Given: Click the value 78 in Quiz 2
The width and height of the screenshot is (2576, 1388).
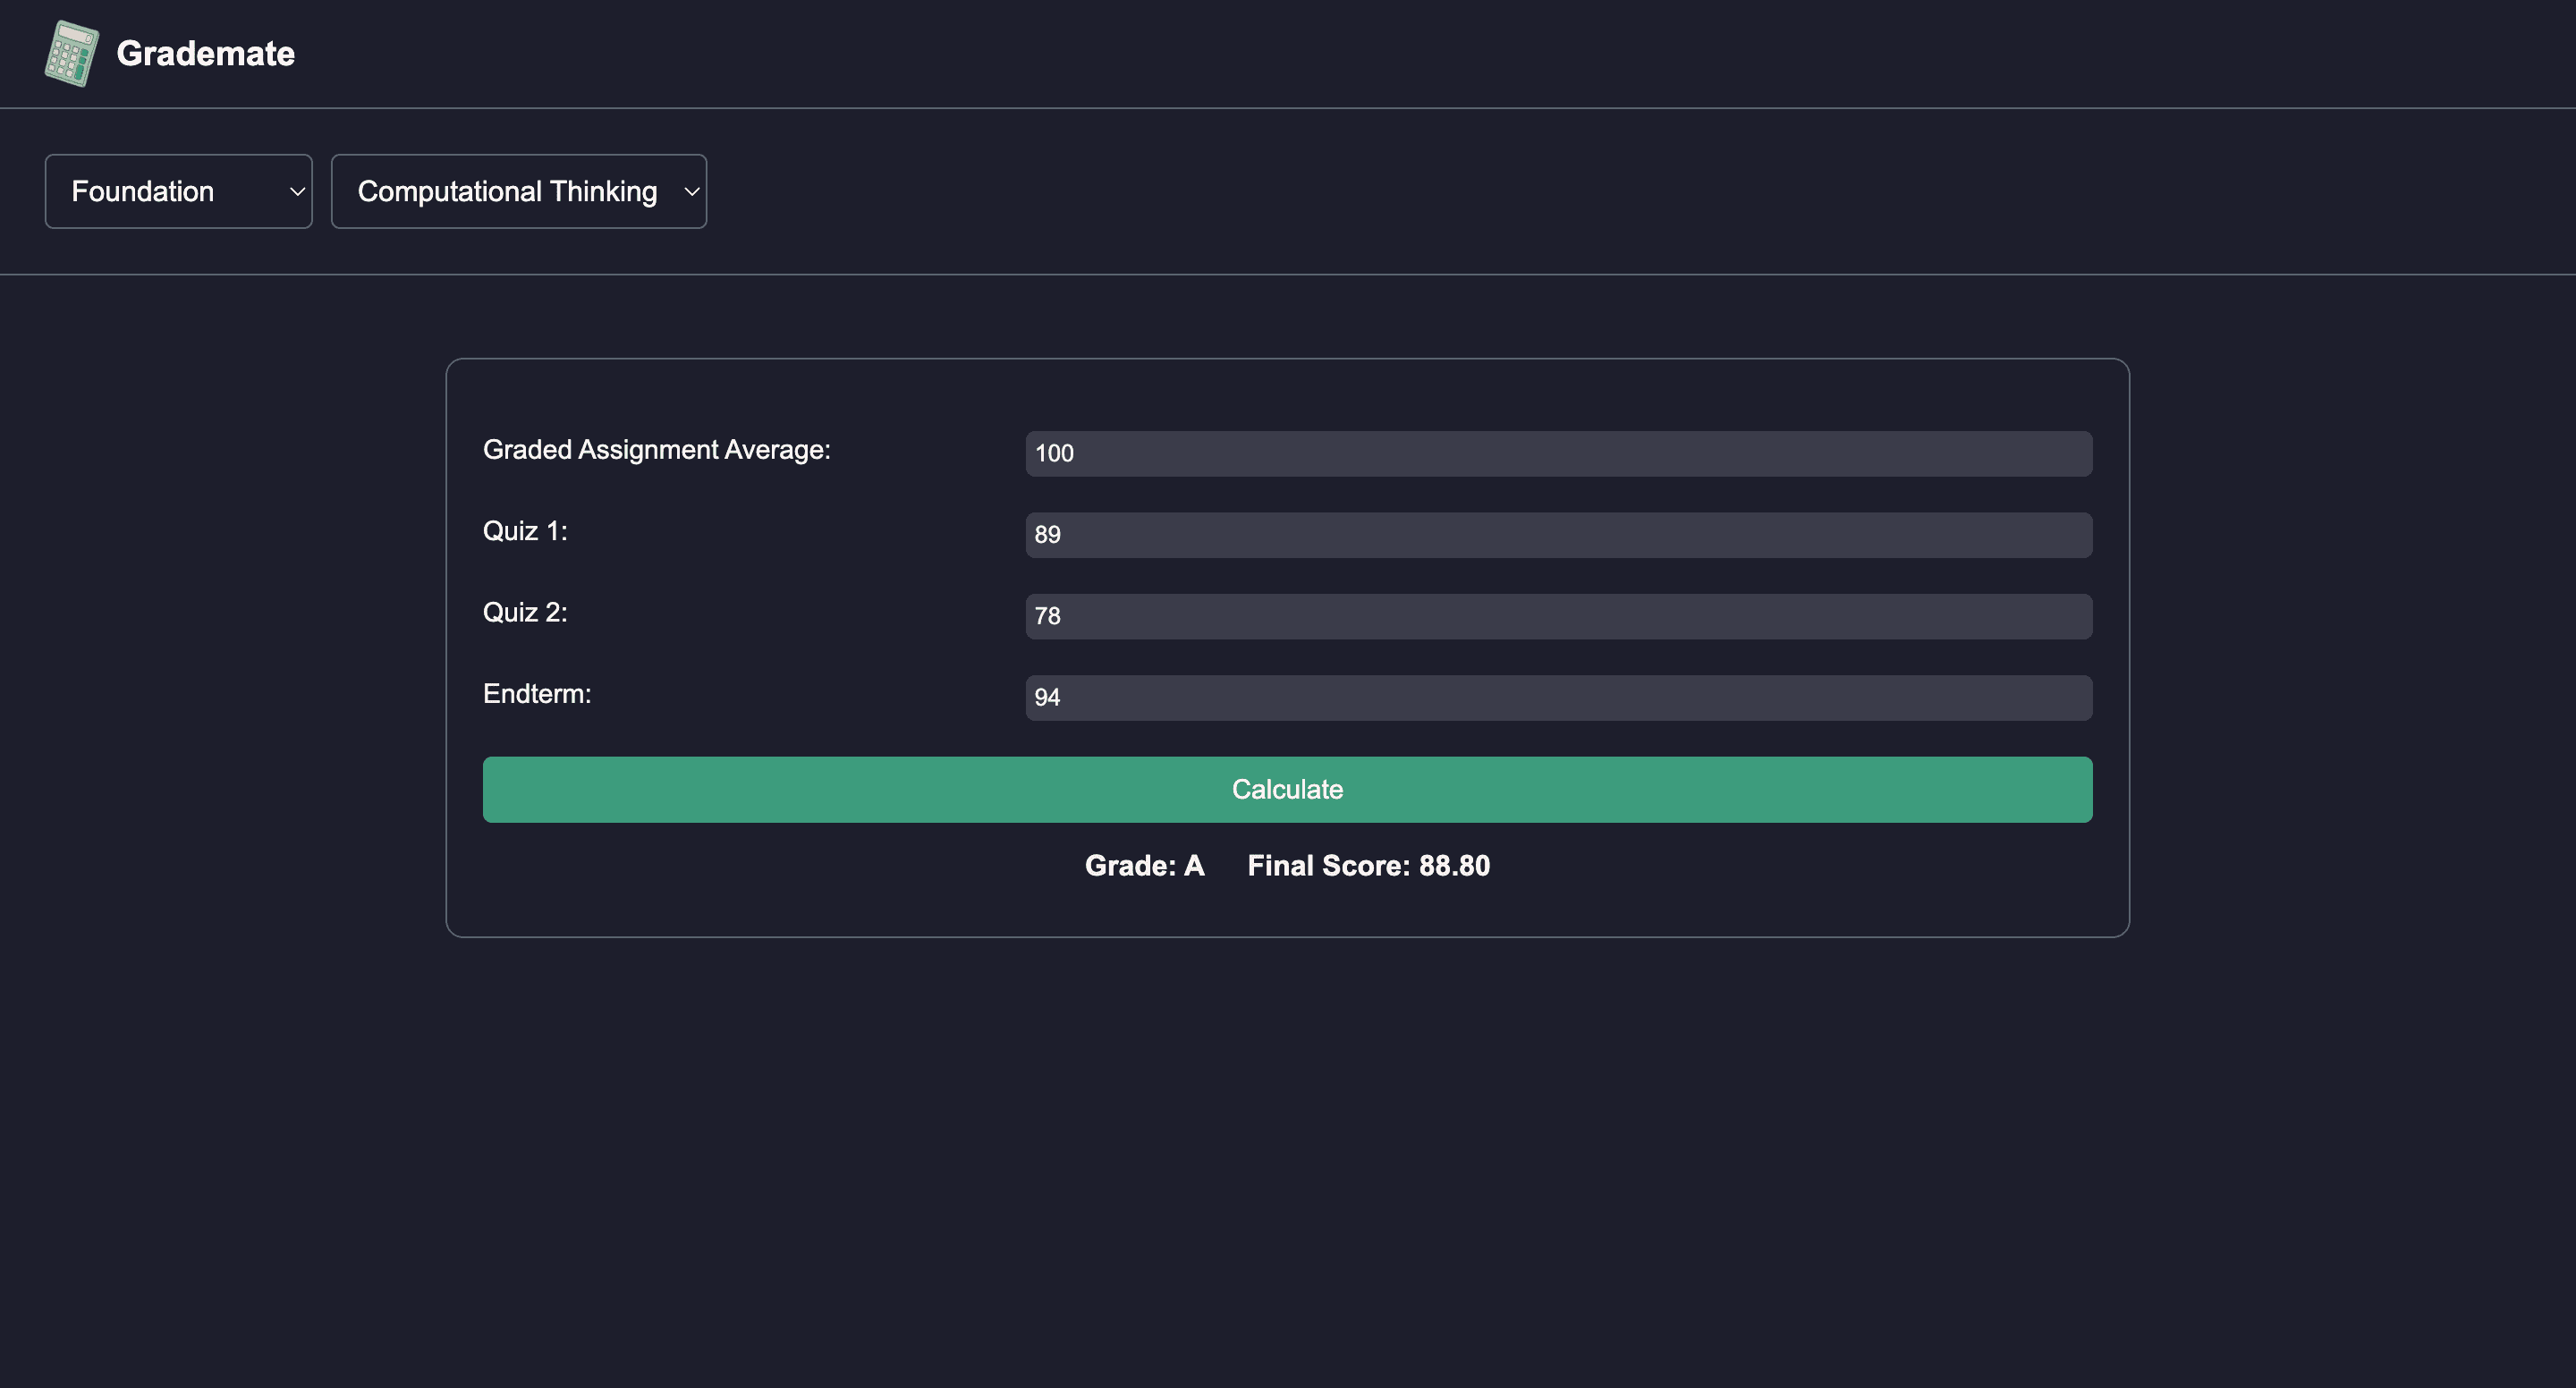Looking at the screenshot, I should click(1046, 616).
